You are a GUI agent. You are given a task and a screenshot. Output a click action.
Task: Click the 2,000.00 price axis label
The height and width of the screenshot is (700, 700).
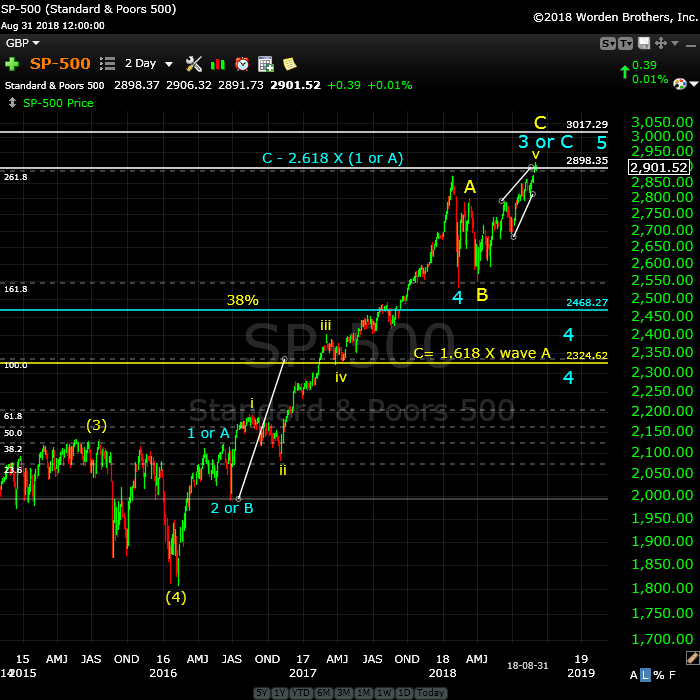click(662, 495)
